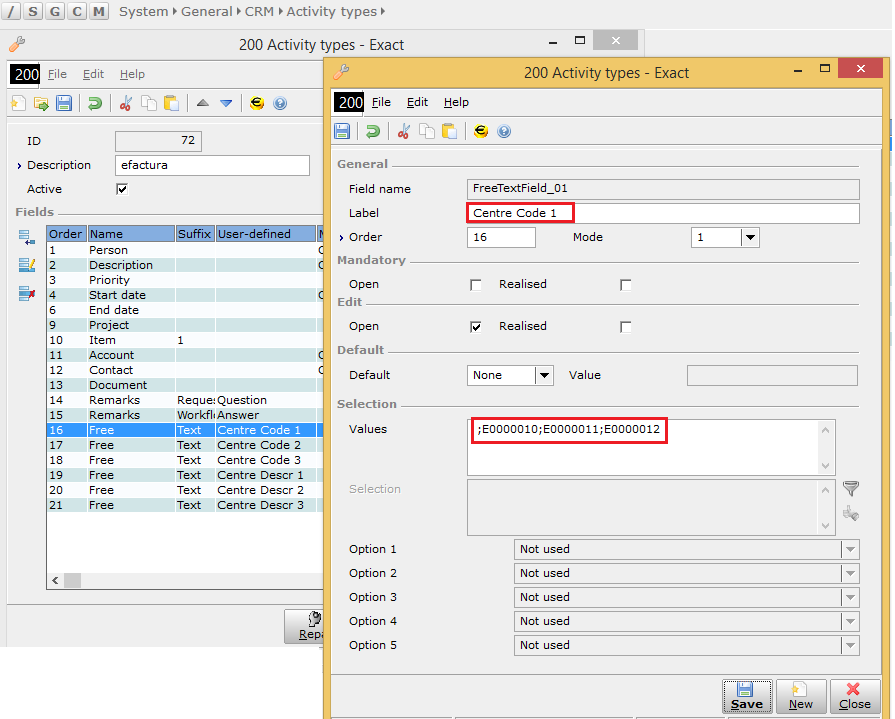The width and height of the screenshot is (895, 719).
Task: Enable Mandatory Open checkbox
Action: tap(475, 285)
